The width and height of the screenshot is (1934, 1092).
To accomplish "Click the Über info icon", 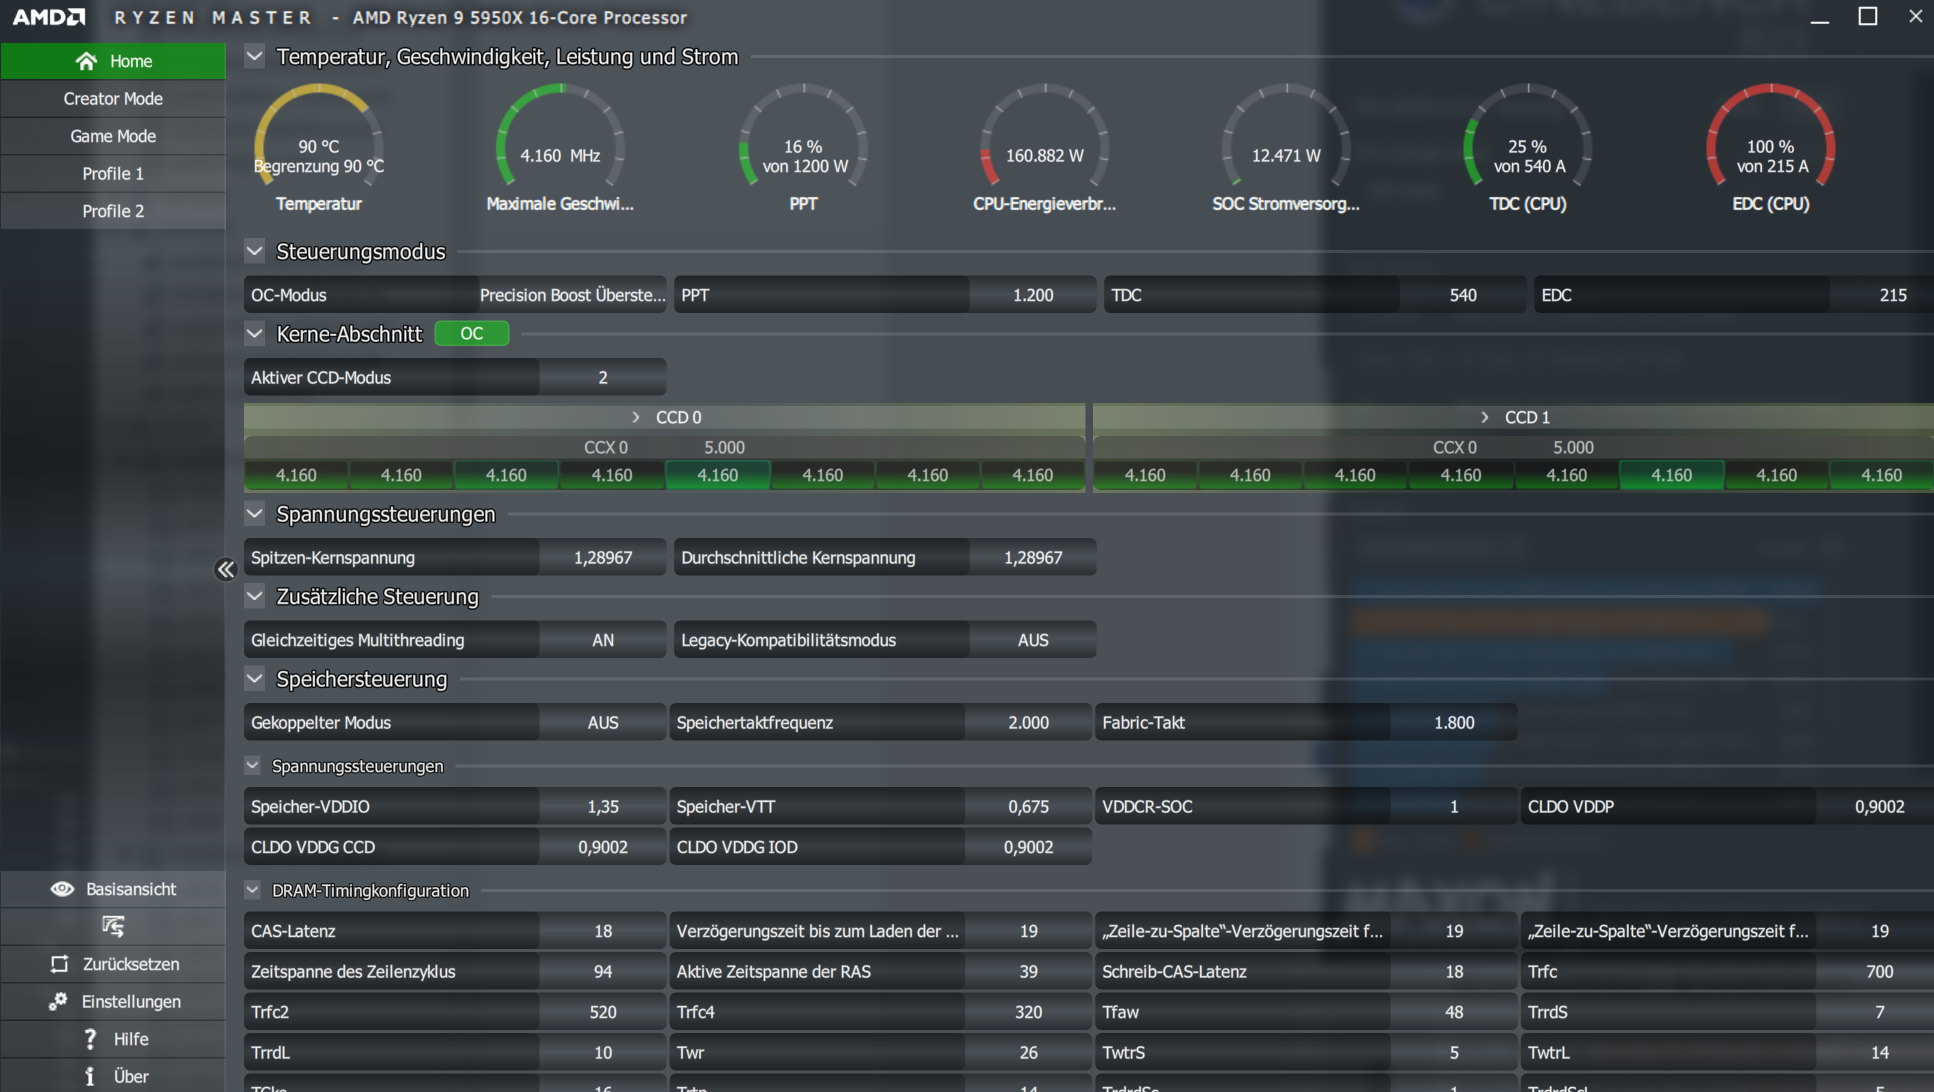I will coord(90,1076).
